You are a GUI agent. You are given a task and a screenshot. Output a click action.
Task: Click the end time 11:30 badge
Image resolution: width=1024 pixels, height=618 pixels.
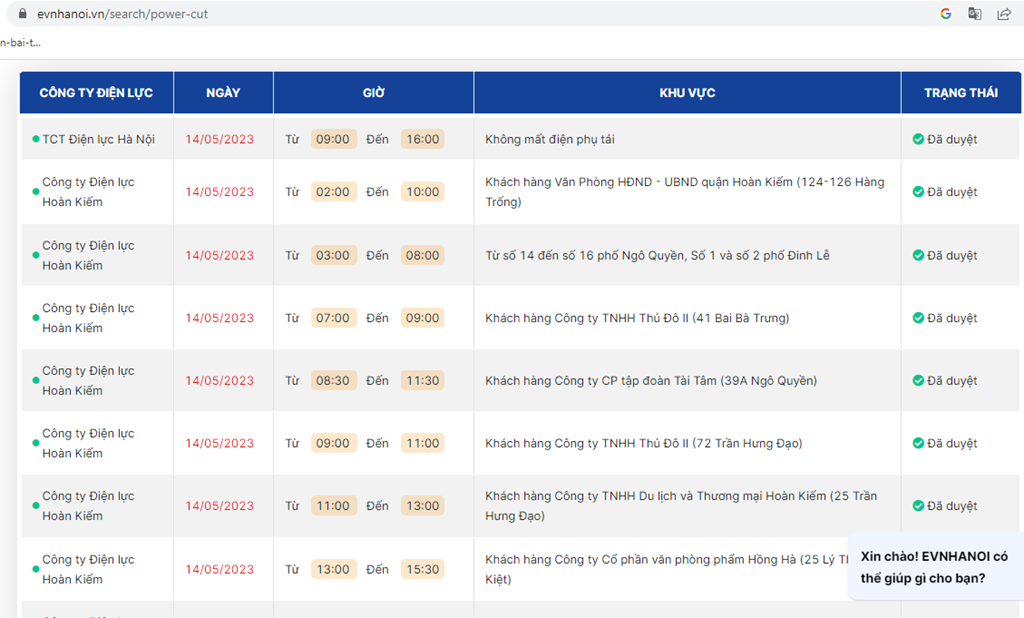(x=423, y=381)
